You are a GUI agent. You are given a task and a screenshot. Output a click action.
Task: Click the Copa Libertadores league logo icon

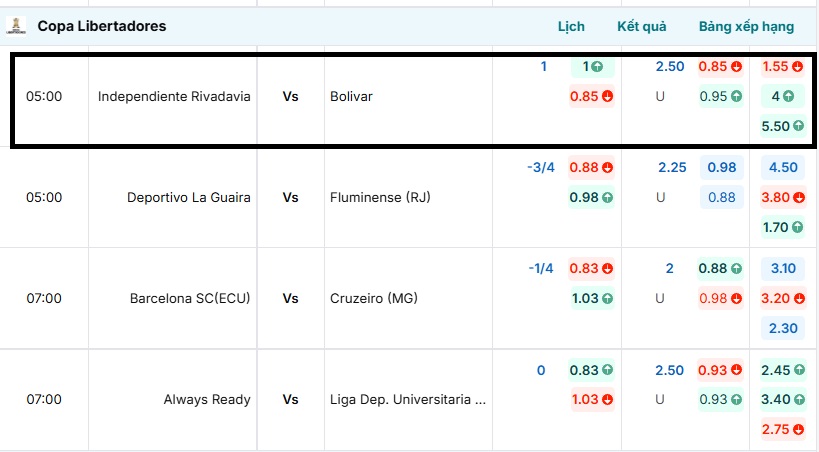pos(16,25)
